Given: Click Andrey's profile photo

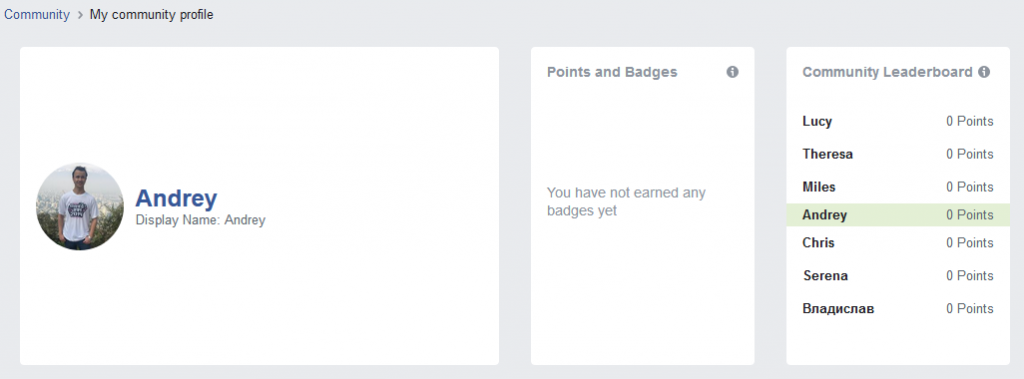Looking at the screenshot, I should [80, 206].
